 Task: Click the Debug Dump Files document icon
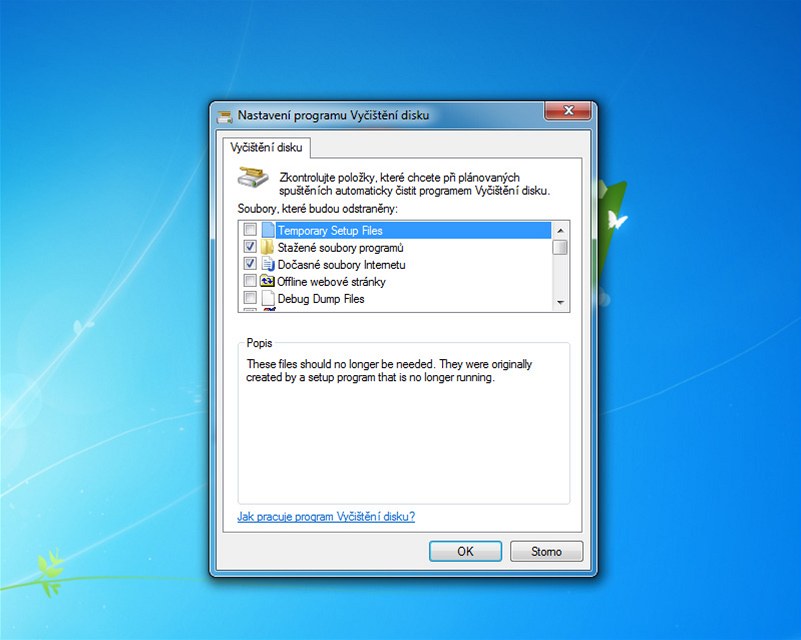267,299
